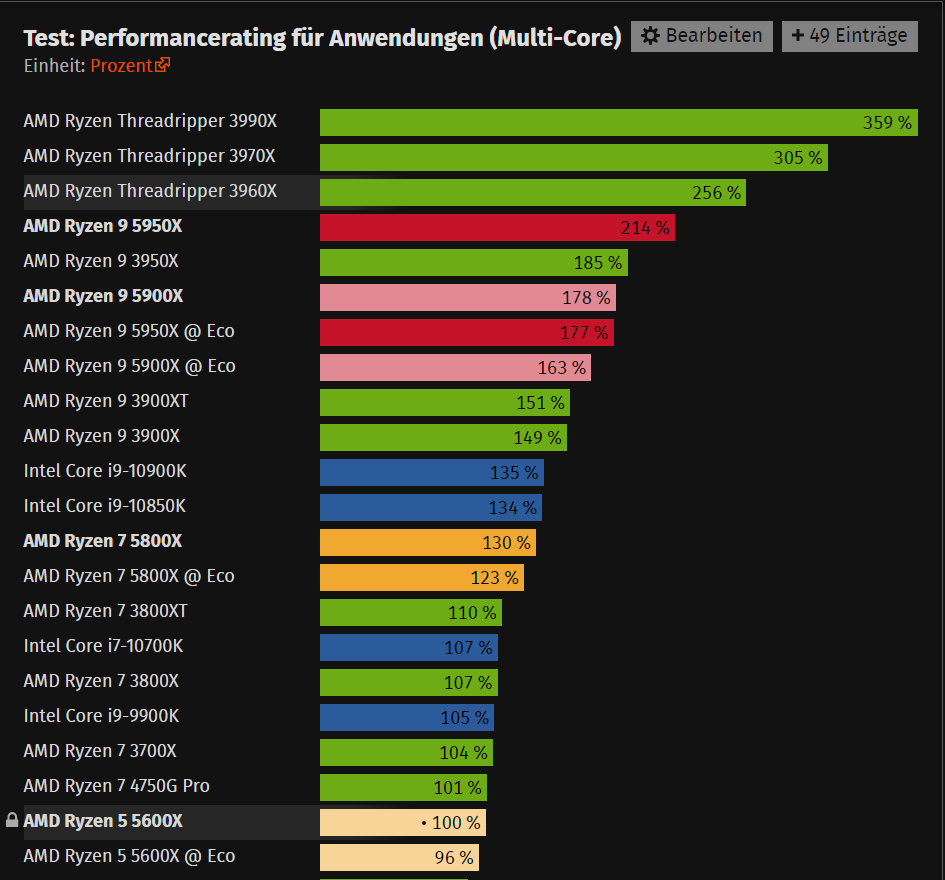Select the AMD Ryzen 7 3800XT label
Screen dimensions: 945x880
pos(105,611)
